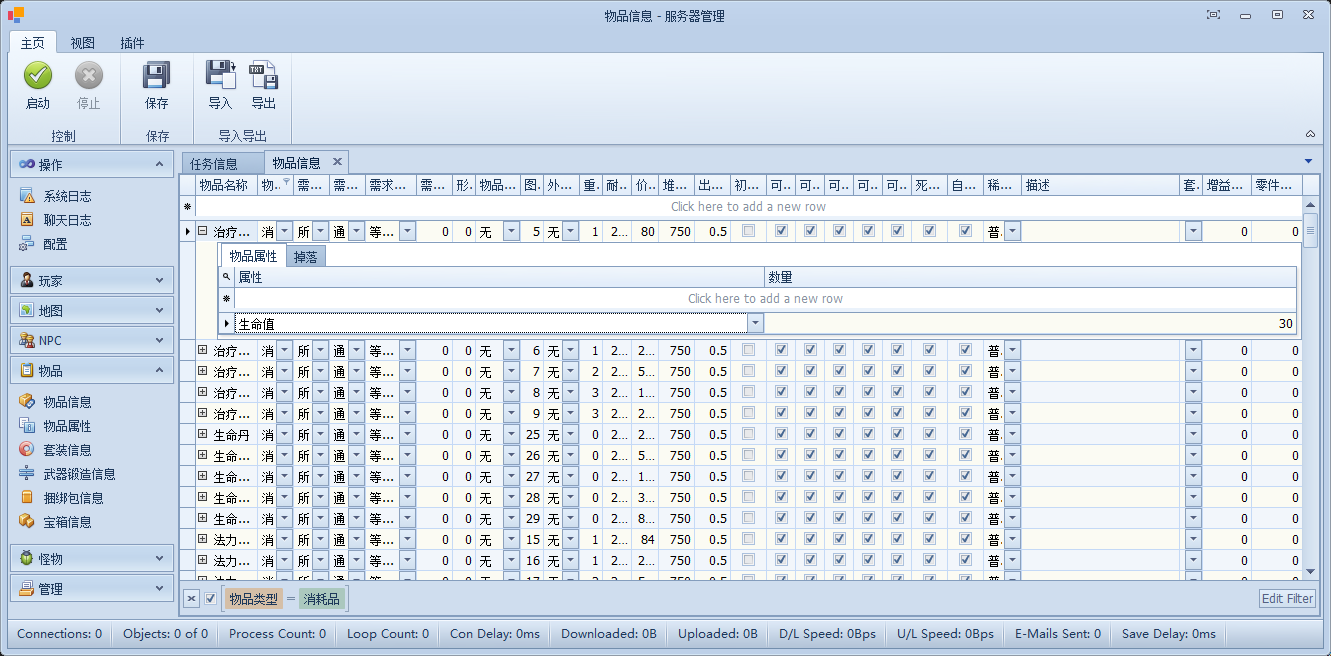Screen dimensions: 1331x656
Task: Switch to the 掉落 sub-tab
Action: [x=306, y=257]
